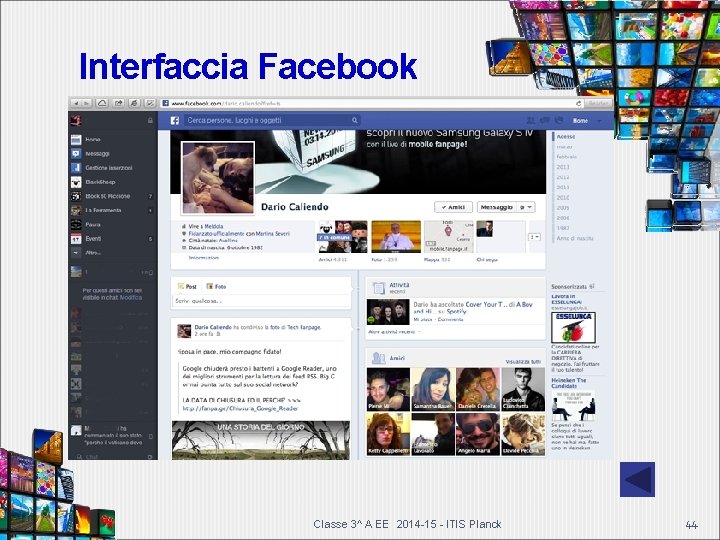Open the notifications globe icon
Screen dimensions: 720x540
(x=559, y=120)
